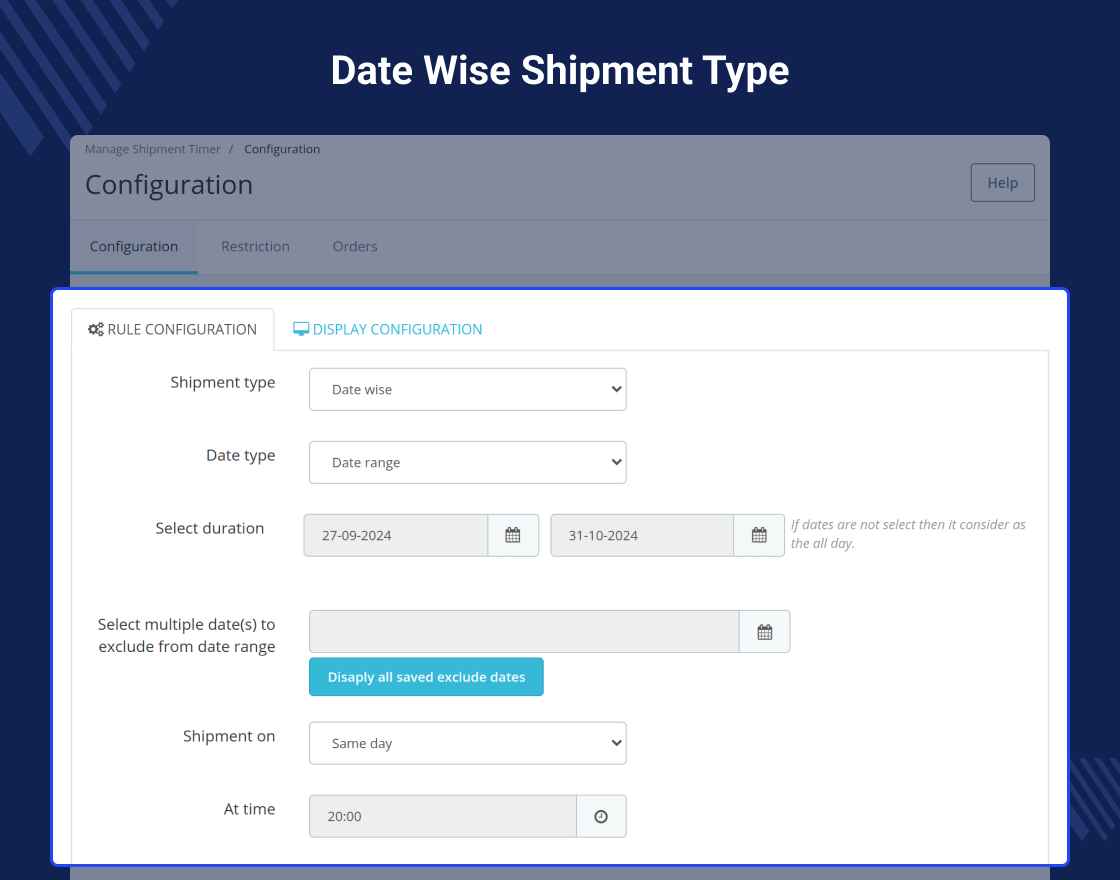Viewport: 1120px width, 880px height.
Task: Click Disaply all saved exclude dates button
Action: click(426, 677)
